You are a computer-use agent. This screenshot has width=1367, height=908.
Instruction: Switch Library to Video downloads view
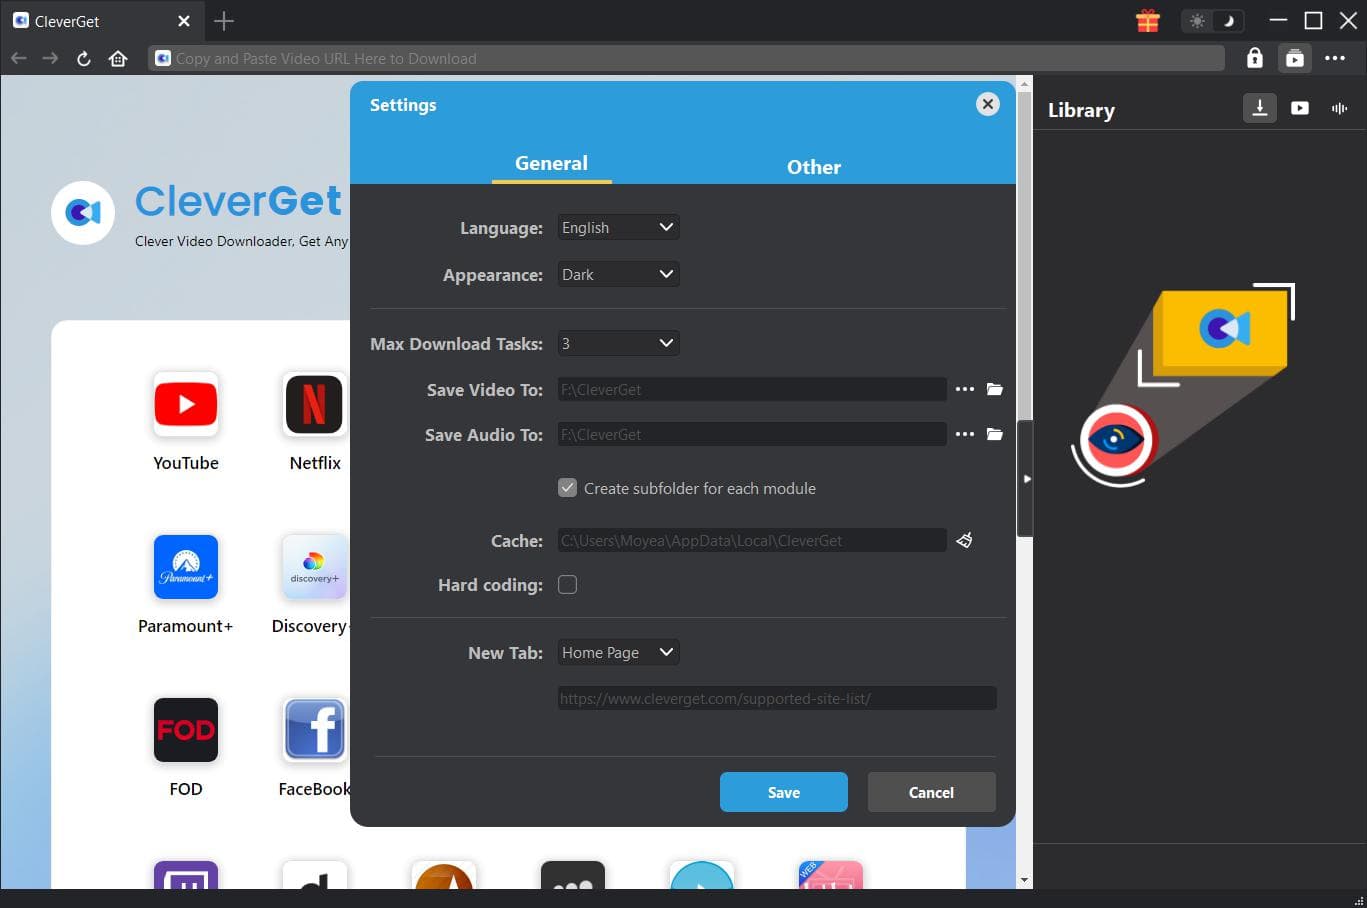pos(1299,108)
